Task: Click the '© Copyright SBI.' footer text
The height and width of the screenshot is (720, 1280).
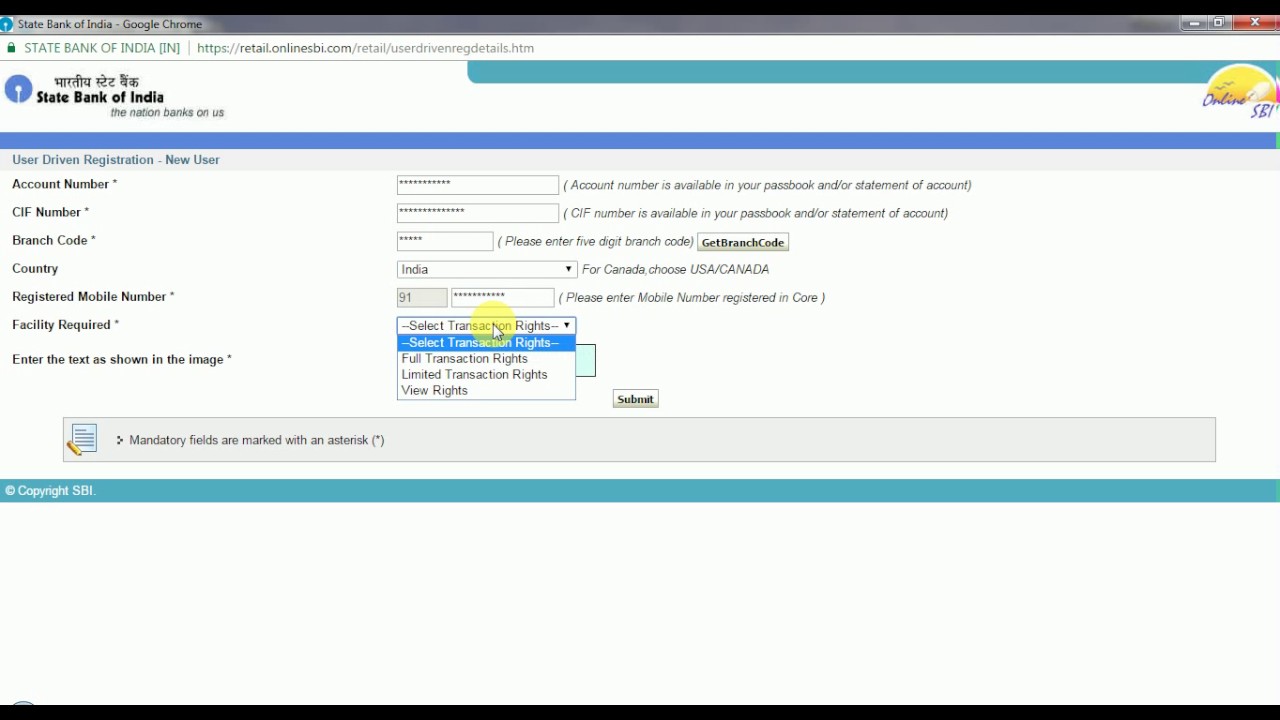Action: (x=50, y=491)
